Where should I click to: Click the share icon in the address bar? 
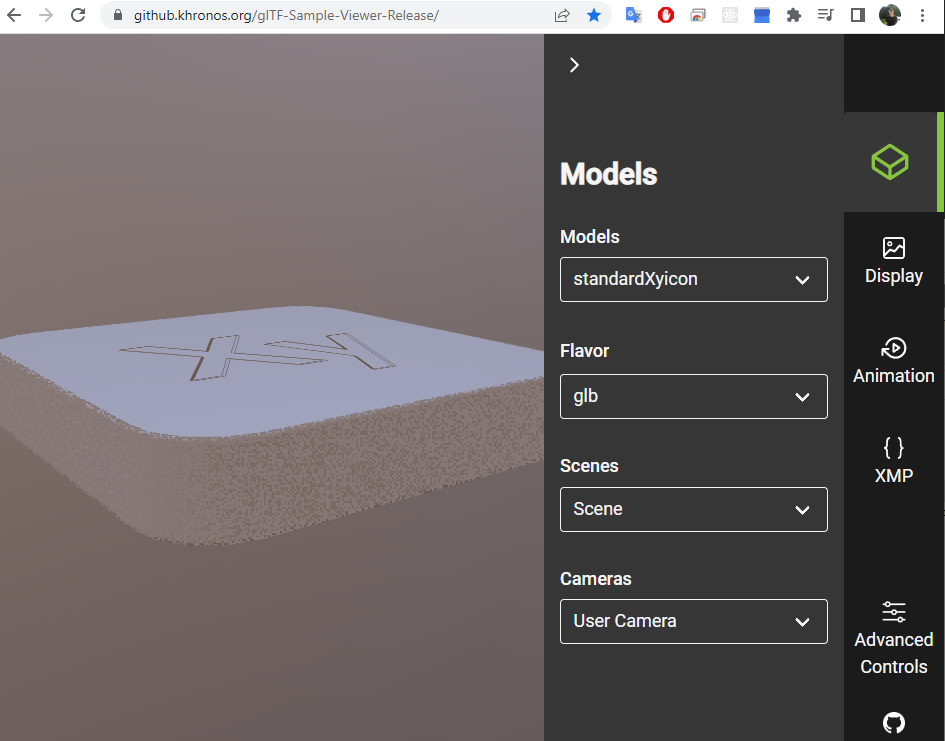[x=562, y=15]
